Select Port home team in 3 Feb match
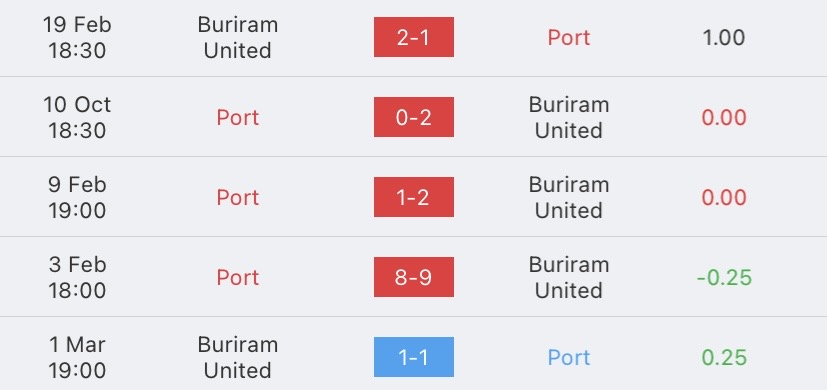This screenshot has height=390, width=827. (237, 278)
